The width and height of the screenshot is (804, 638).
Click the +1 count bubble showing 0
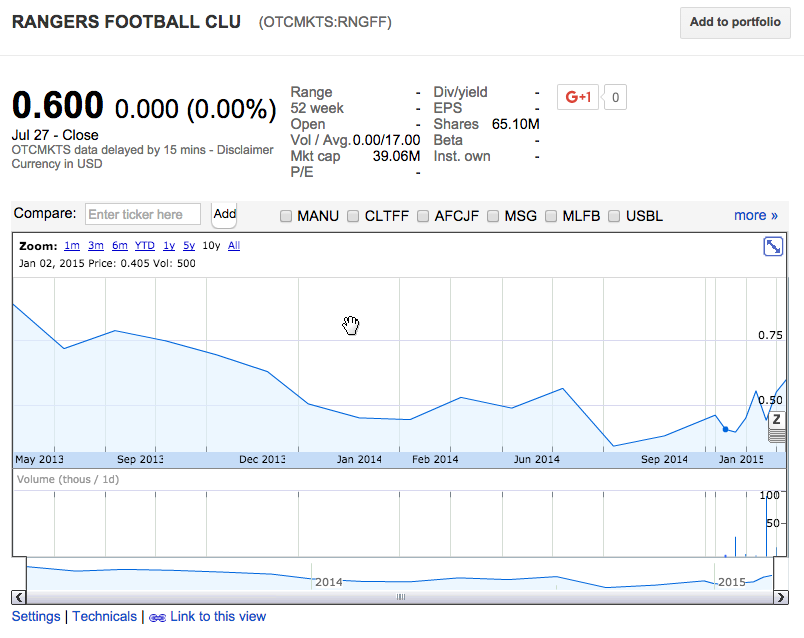click(615, 97)
